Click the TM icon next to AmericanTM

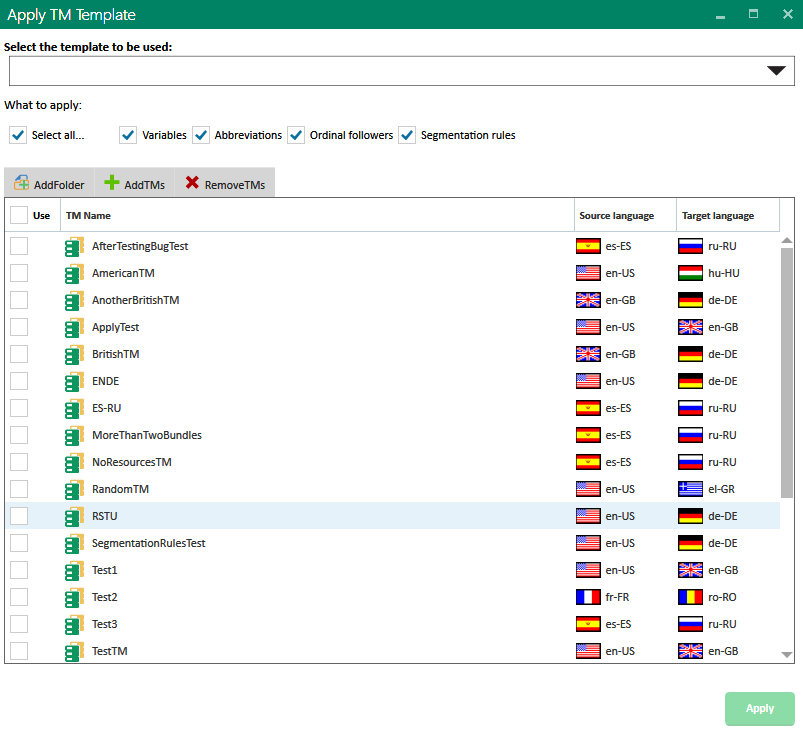(74, 274)
